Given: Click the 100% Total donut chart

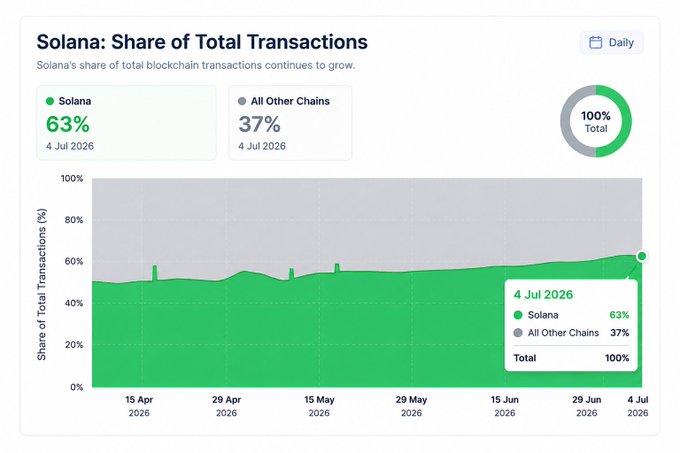Looking at the screenshot, I should pos(596,121).
